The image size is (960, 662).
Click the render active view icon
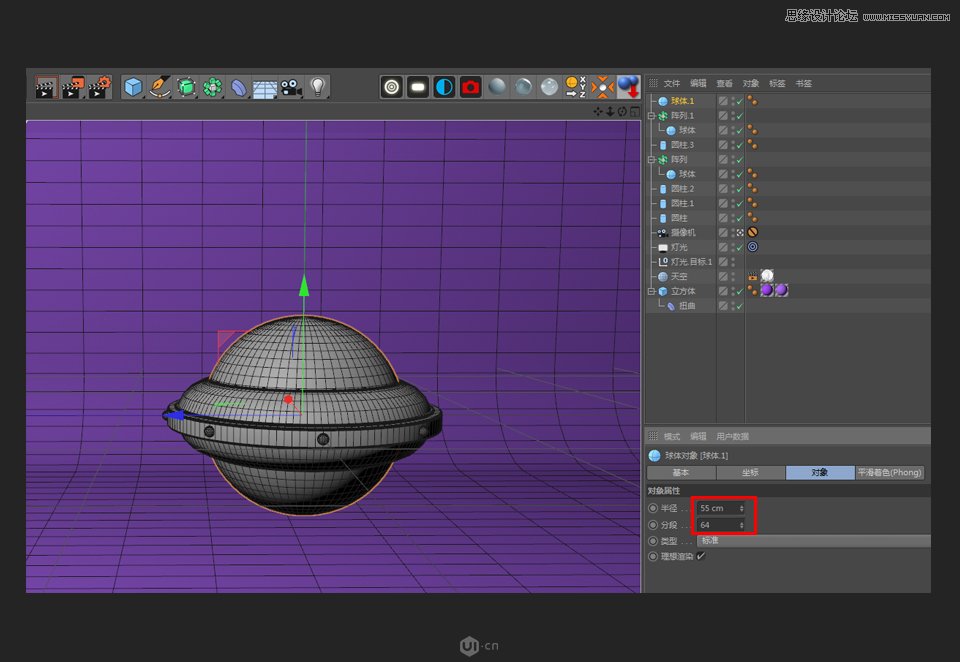(391, 87)
